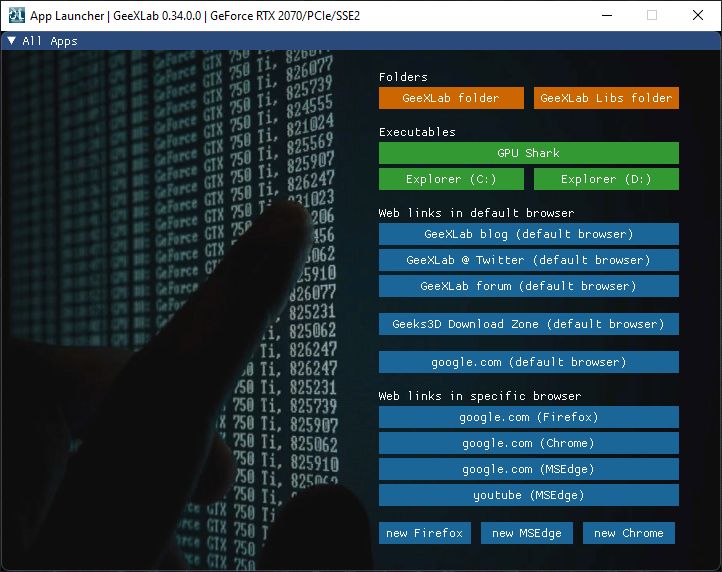Open google.com in Firefox

pyautogui.click(x=528, y=417)
